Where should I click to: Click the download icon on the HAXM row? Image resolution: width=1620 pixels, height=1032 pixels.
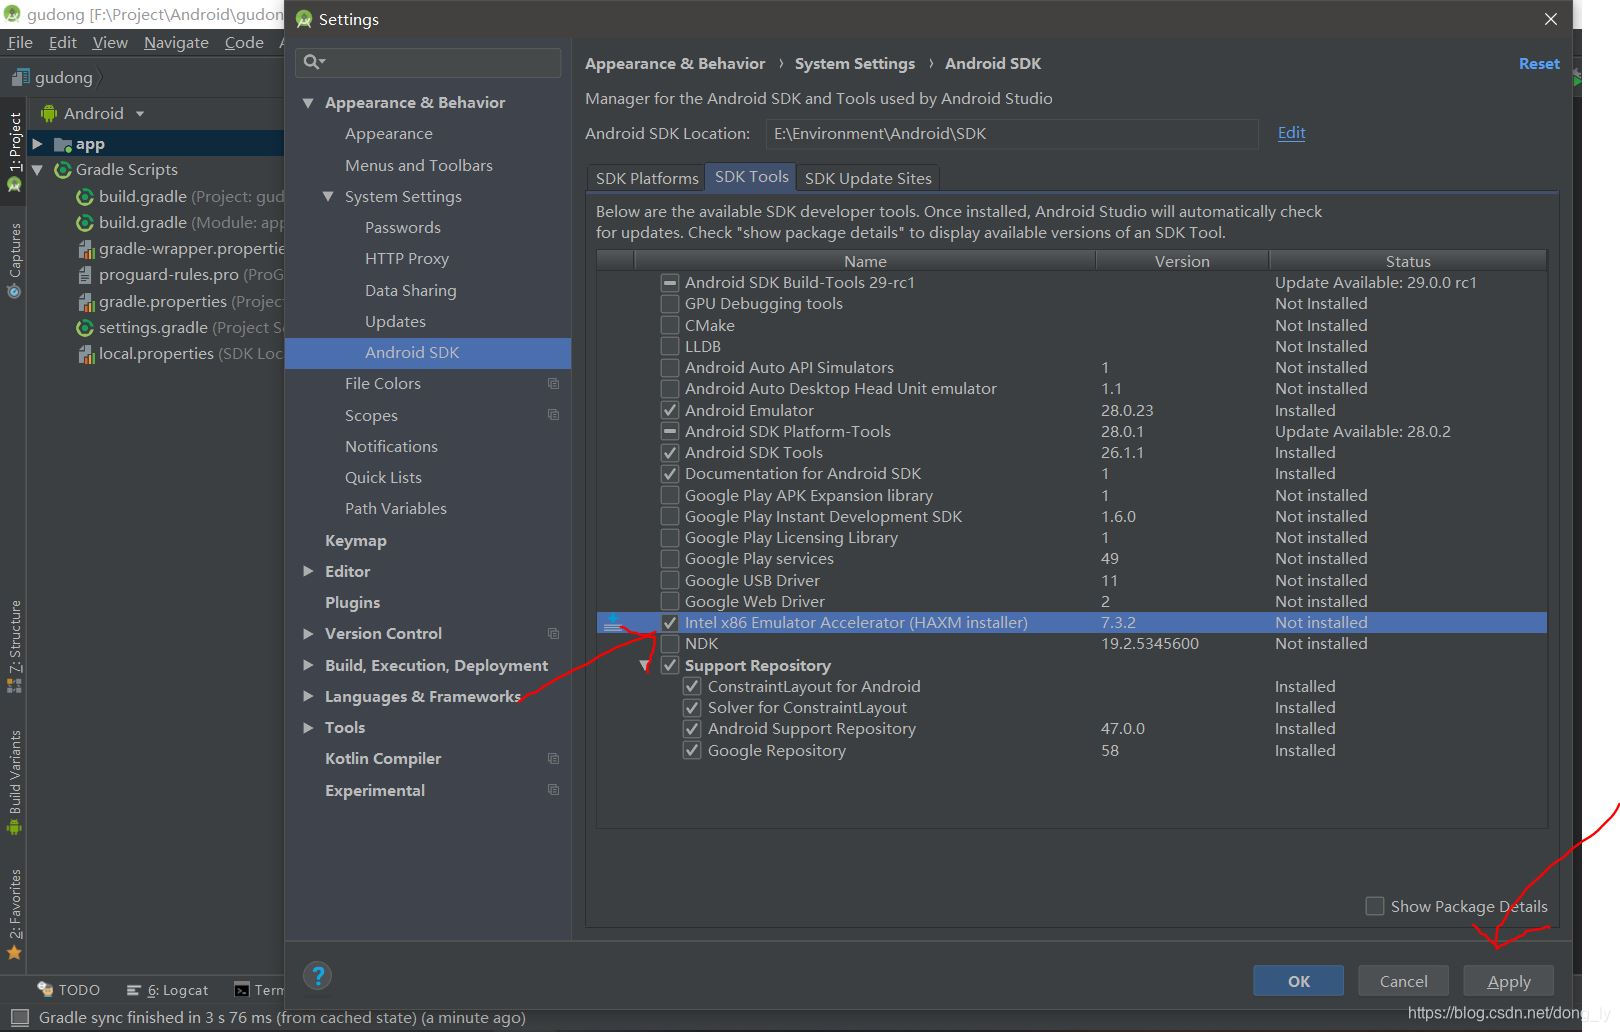coord(613,623)
